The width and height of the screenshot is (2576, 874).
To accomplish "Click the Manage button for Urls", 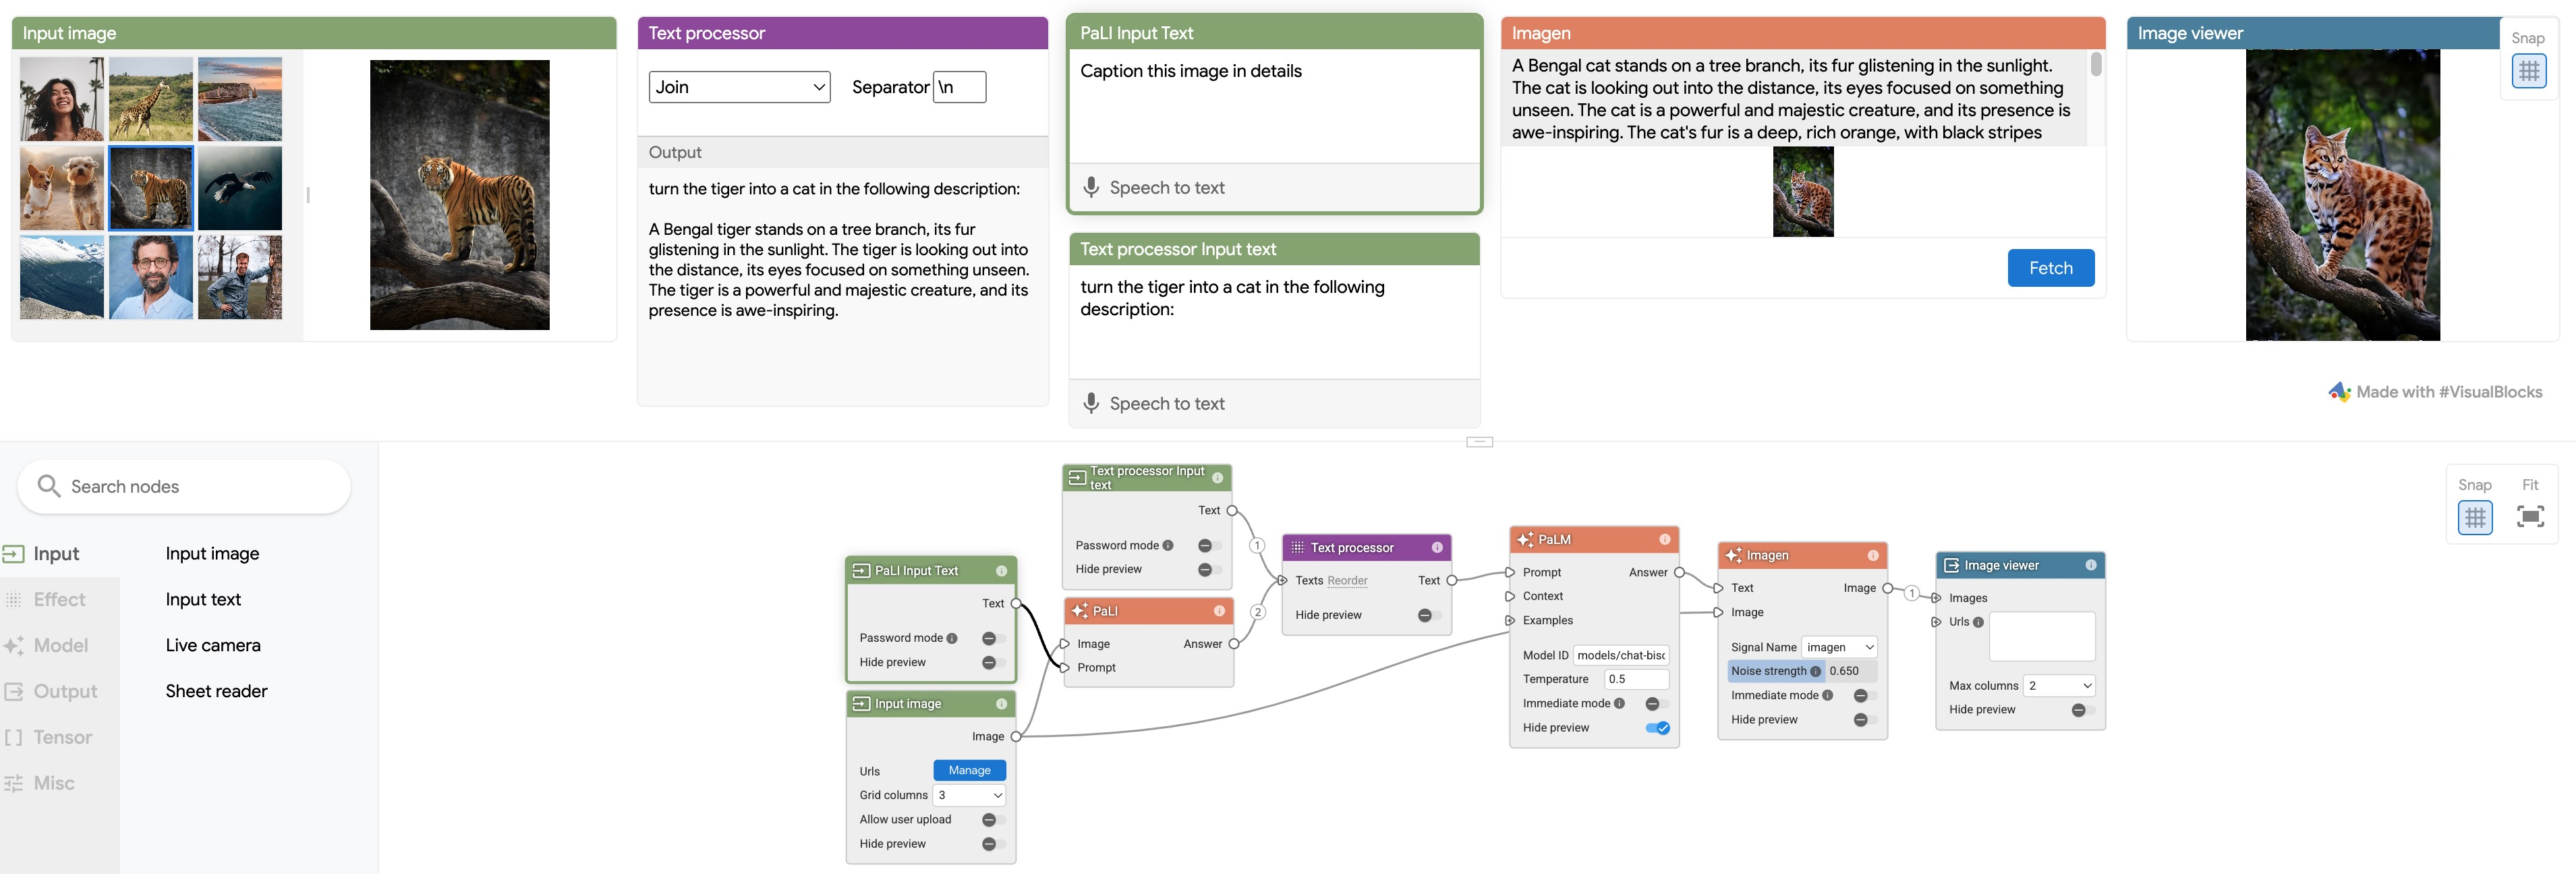I will tap(969, 770).
